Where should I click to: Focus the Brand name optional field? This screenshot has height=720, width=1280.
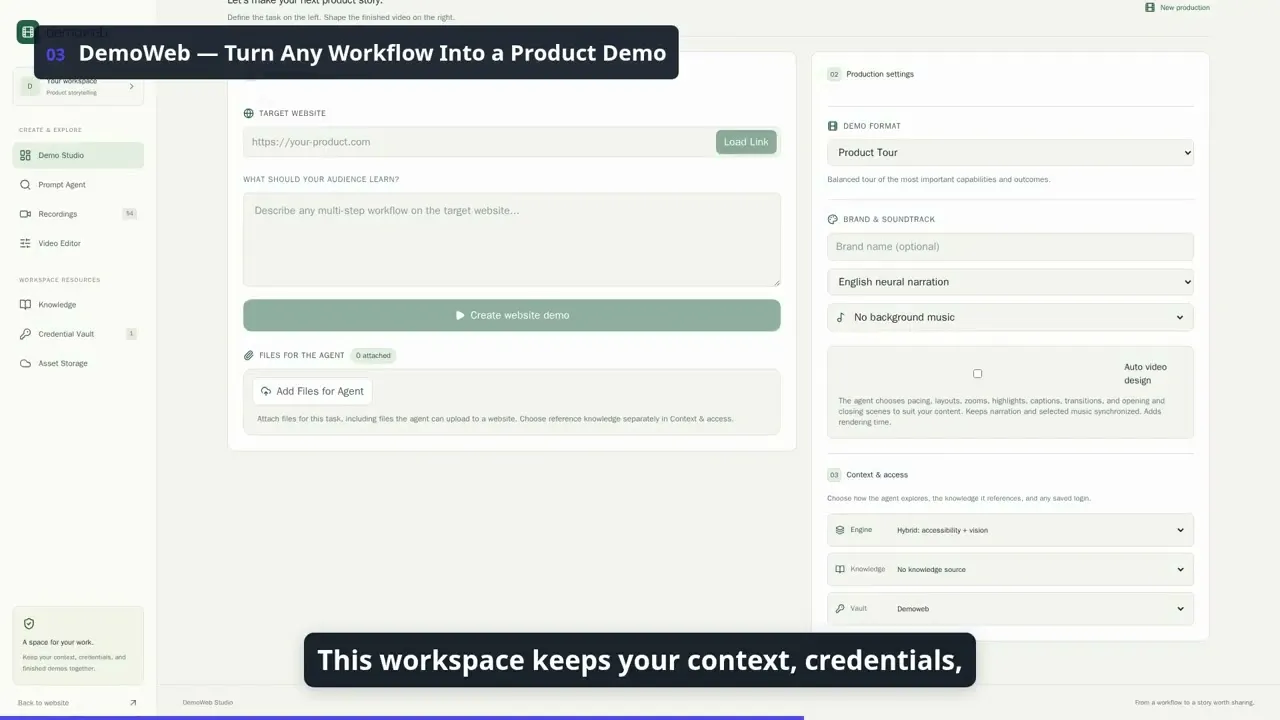click(1010, 247)
